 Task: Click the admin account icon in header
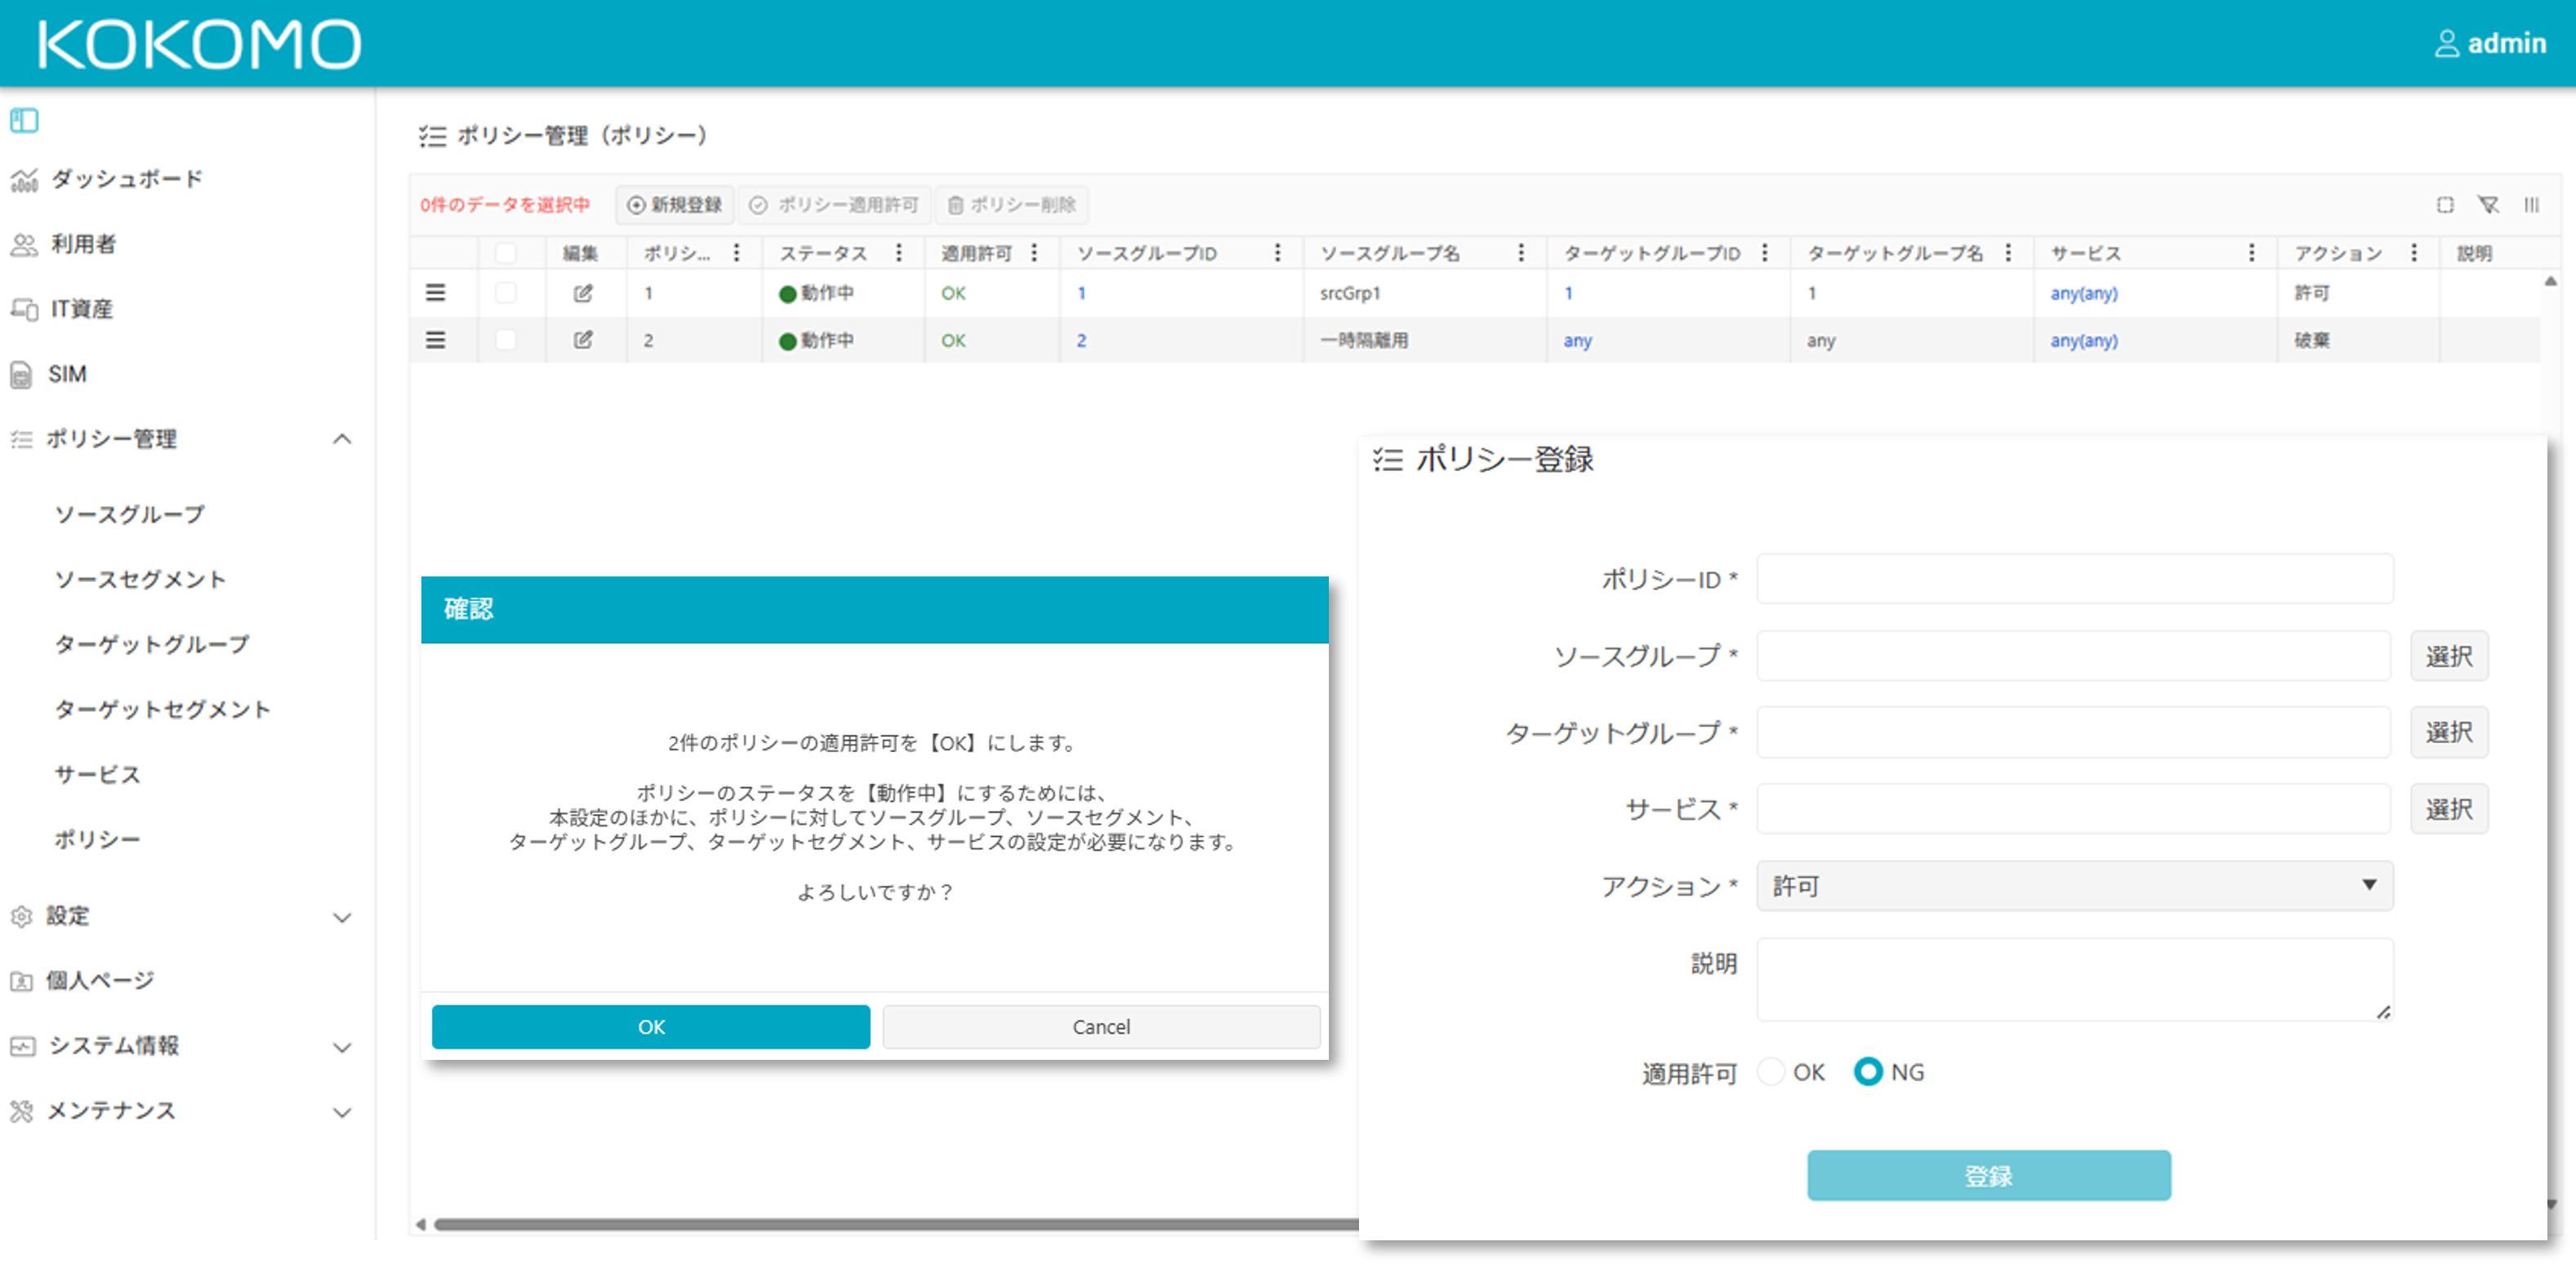tap(2448, 42)
